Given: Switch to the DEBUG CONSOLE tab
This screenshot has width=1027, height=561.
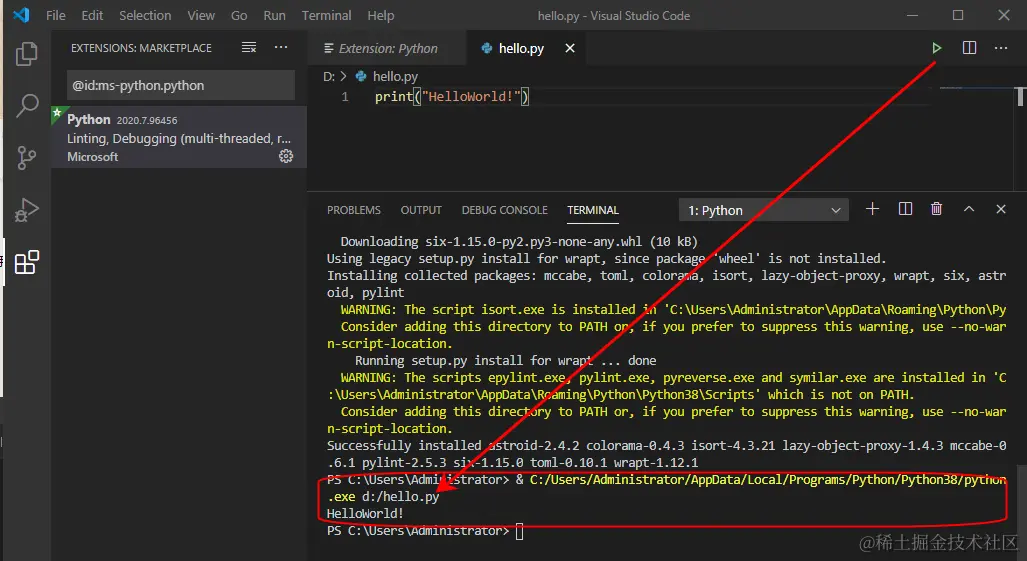Looking at the screenshot, I should pos(504,210).
